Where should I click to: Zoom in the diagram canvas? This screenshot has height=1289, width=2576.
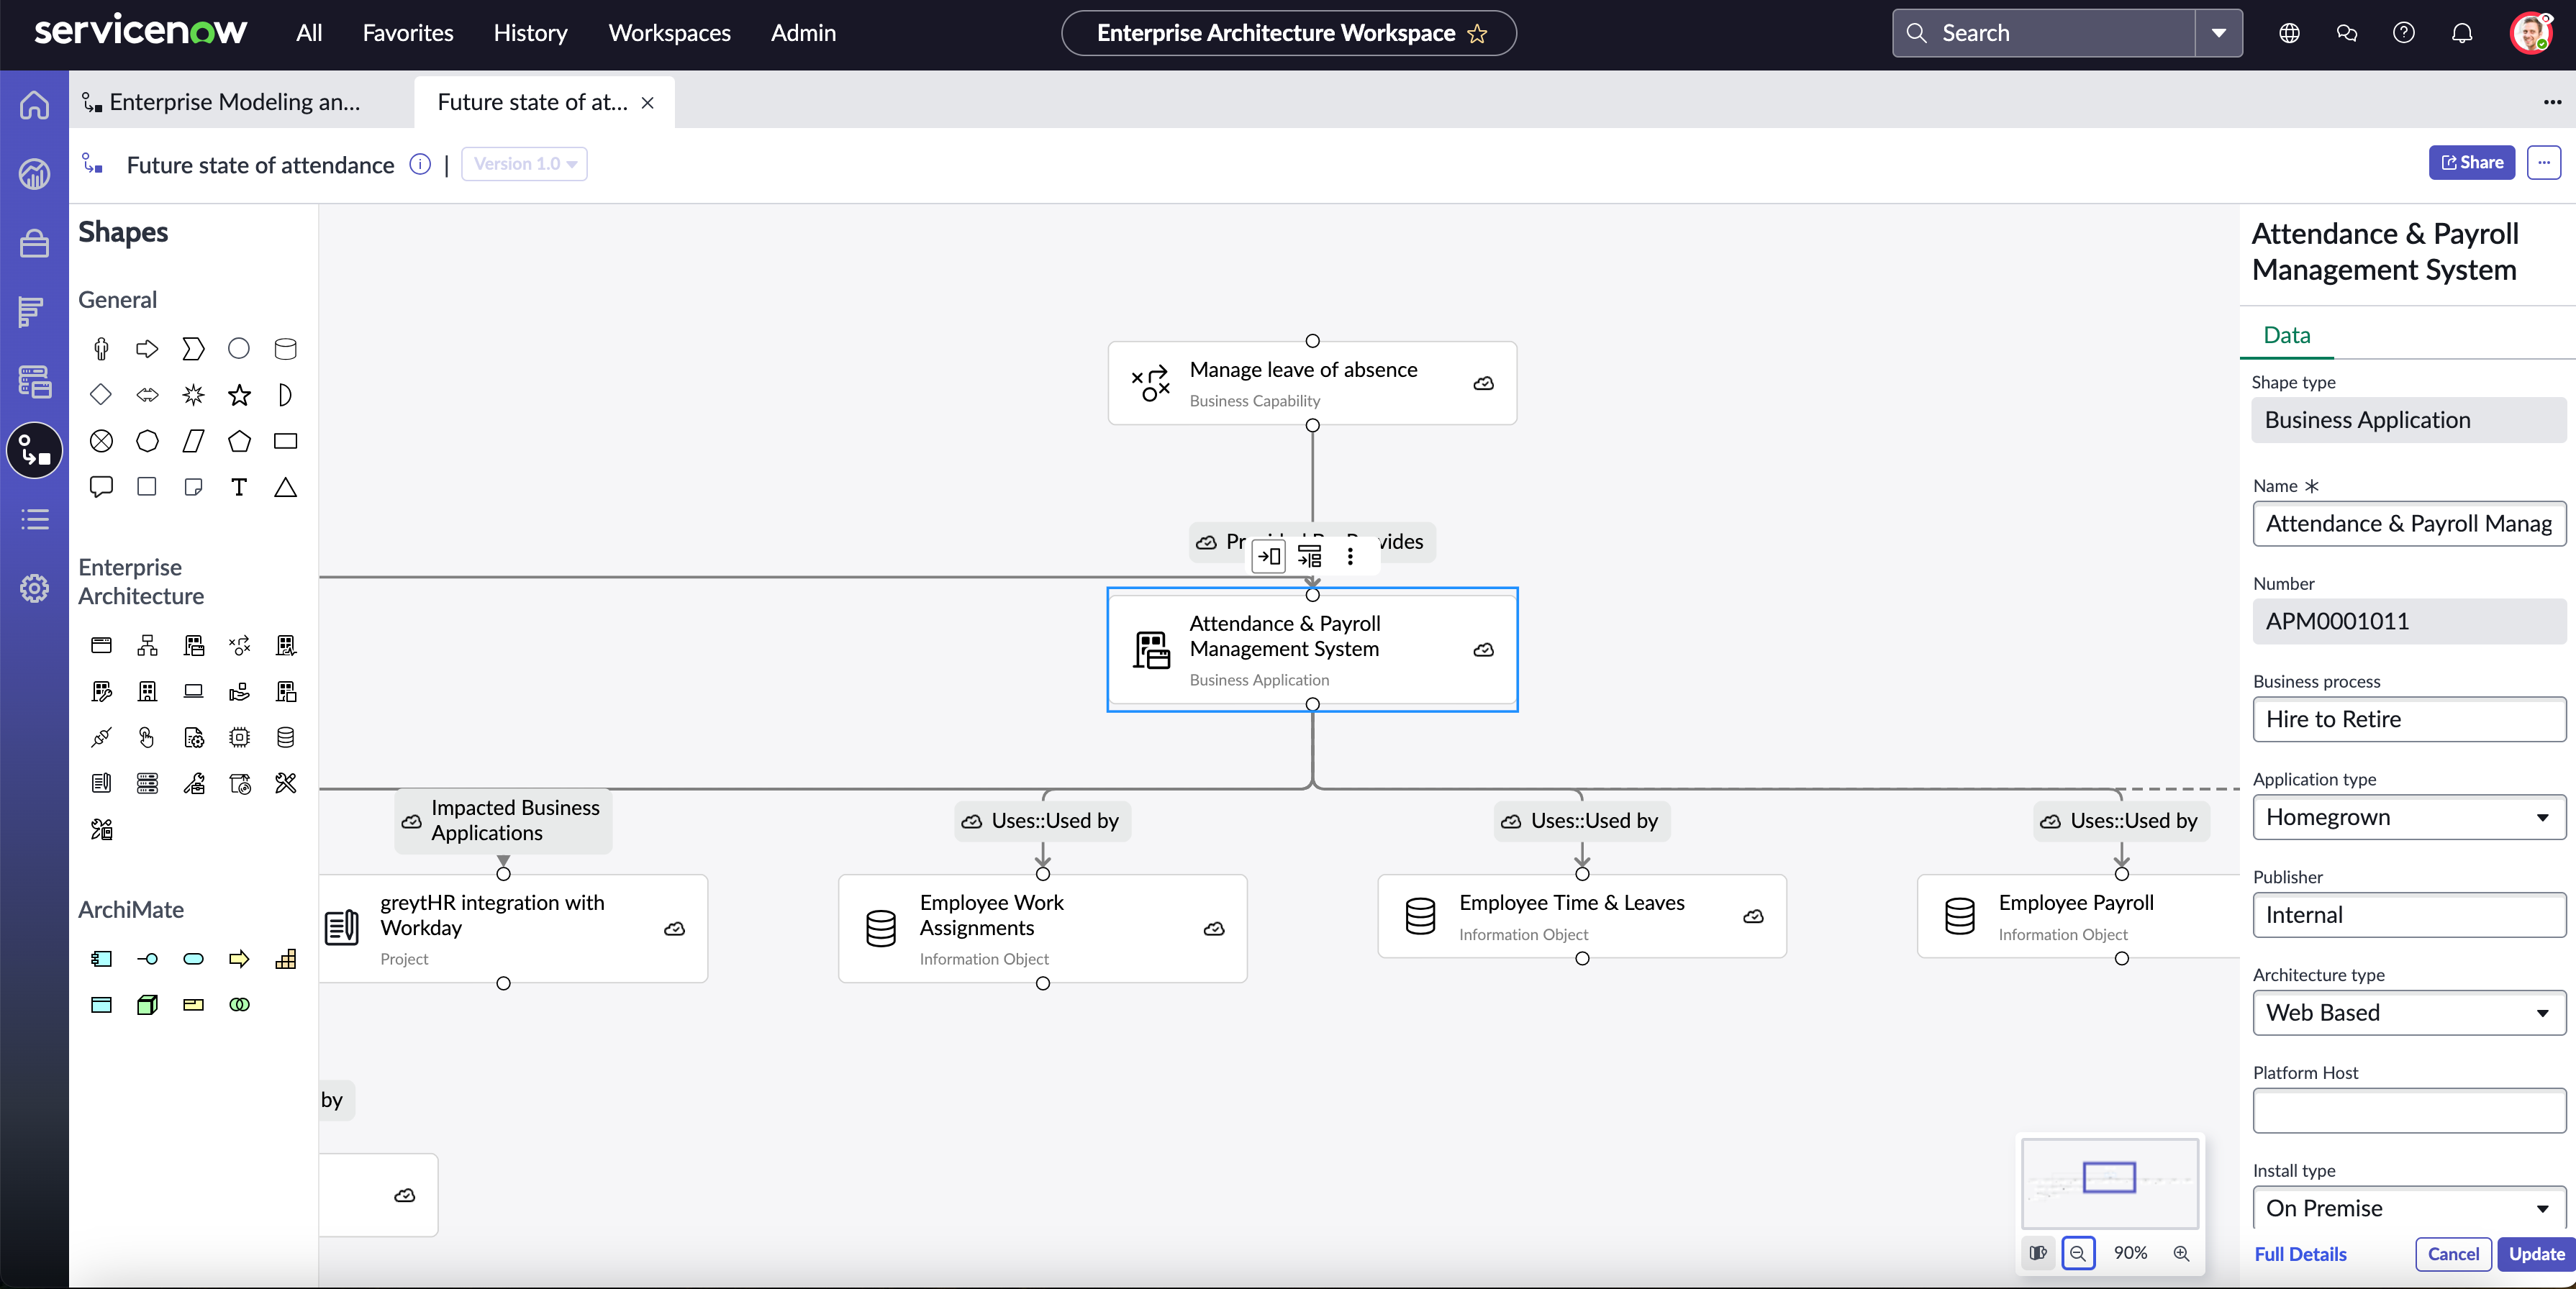click(2181, 1253)
